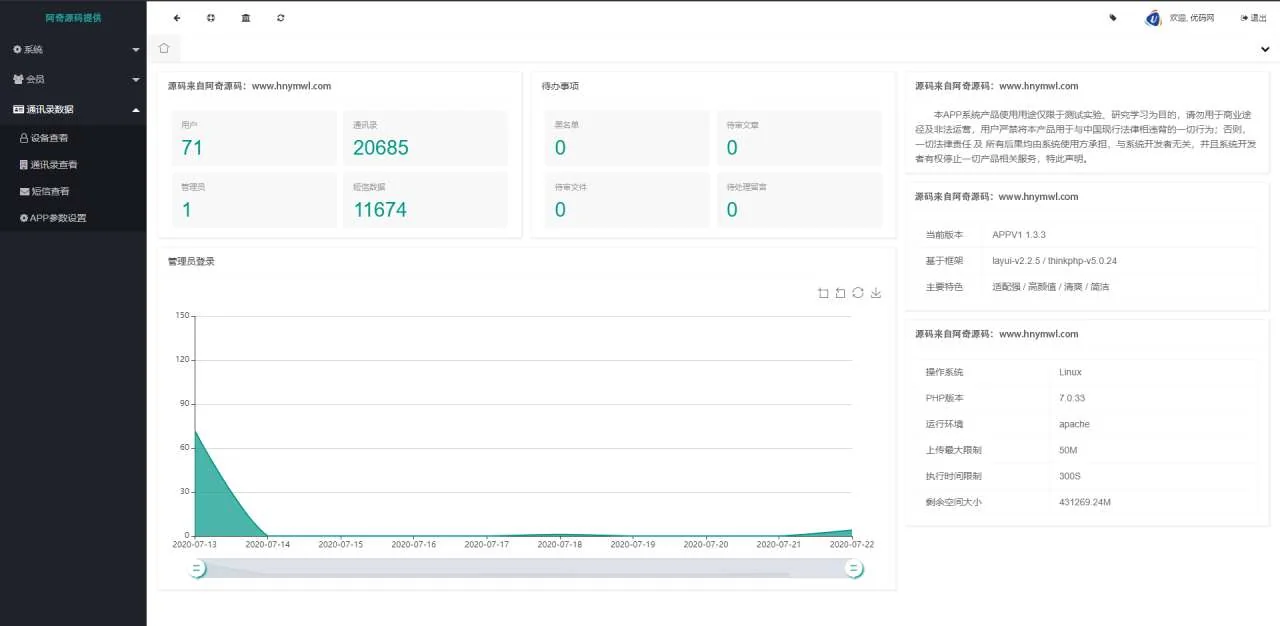
Task: Select the home tab
Action: [x=164, y=48]
